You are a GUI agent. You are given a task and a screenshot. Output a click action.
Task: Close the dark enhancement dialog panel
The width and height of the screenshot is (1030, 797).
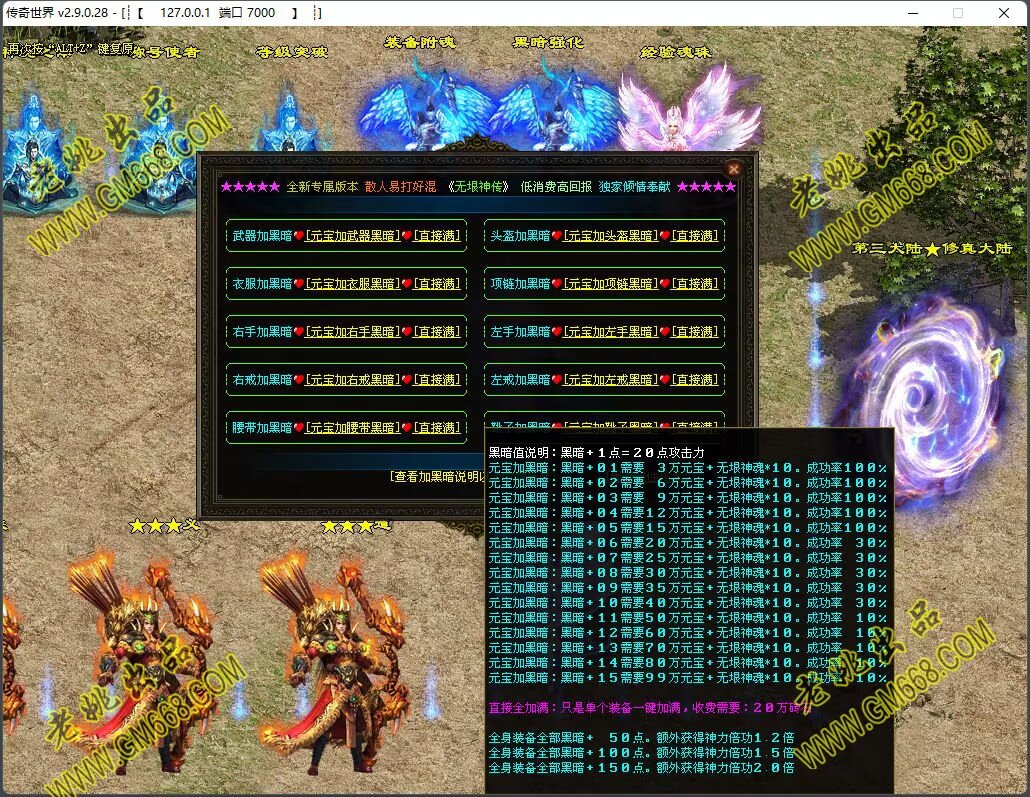click(734, 169)
